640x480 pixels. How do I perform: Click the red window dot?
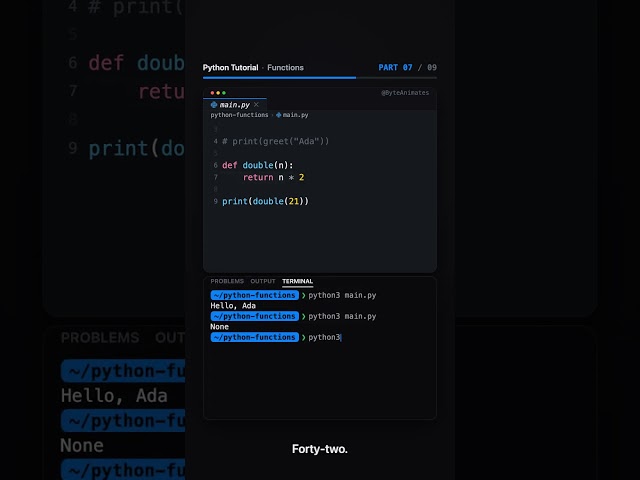pyautogui.click(x=212, y=93)
